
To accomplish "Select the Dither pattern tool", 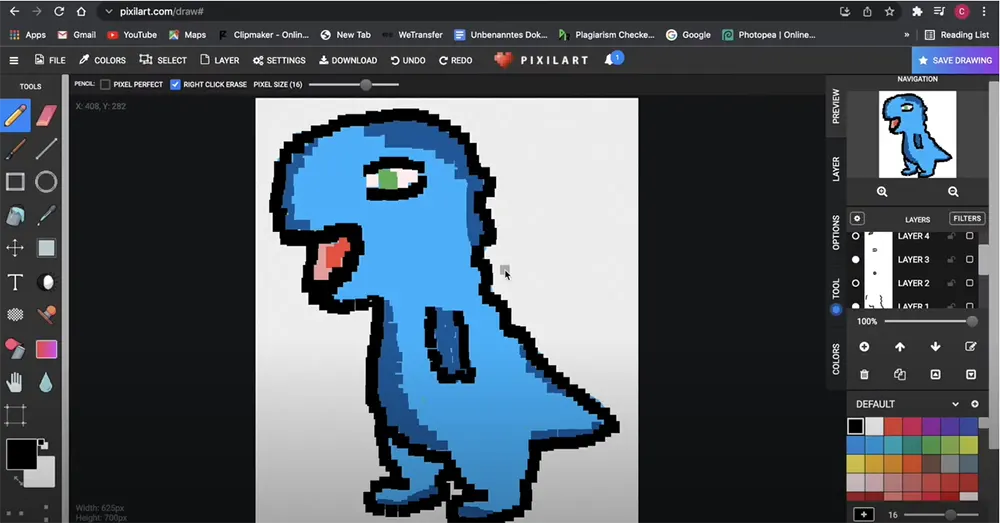I will 15,315.
